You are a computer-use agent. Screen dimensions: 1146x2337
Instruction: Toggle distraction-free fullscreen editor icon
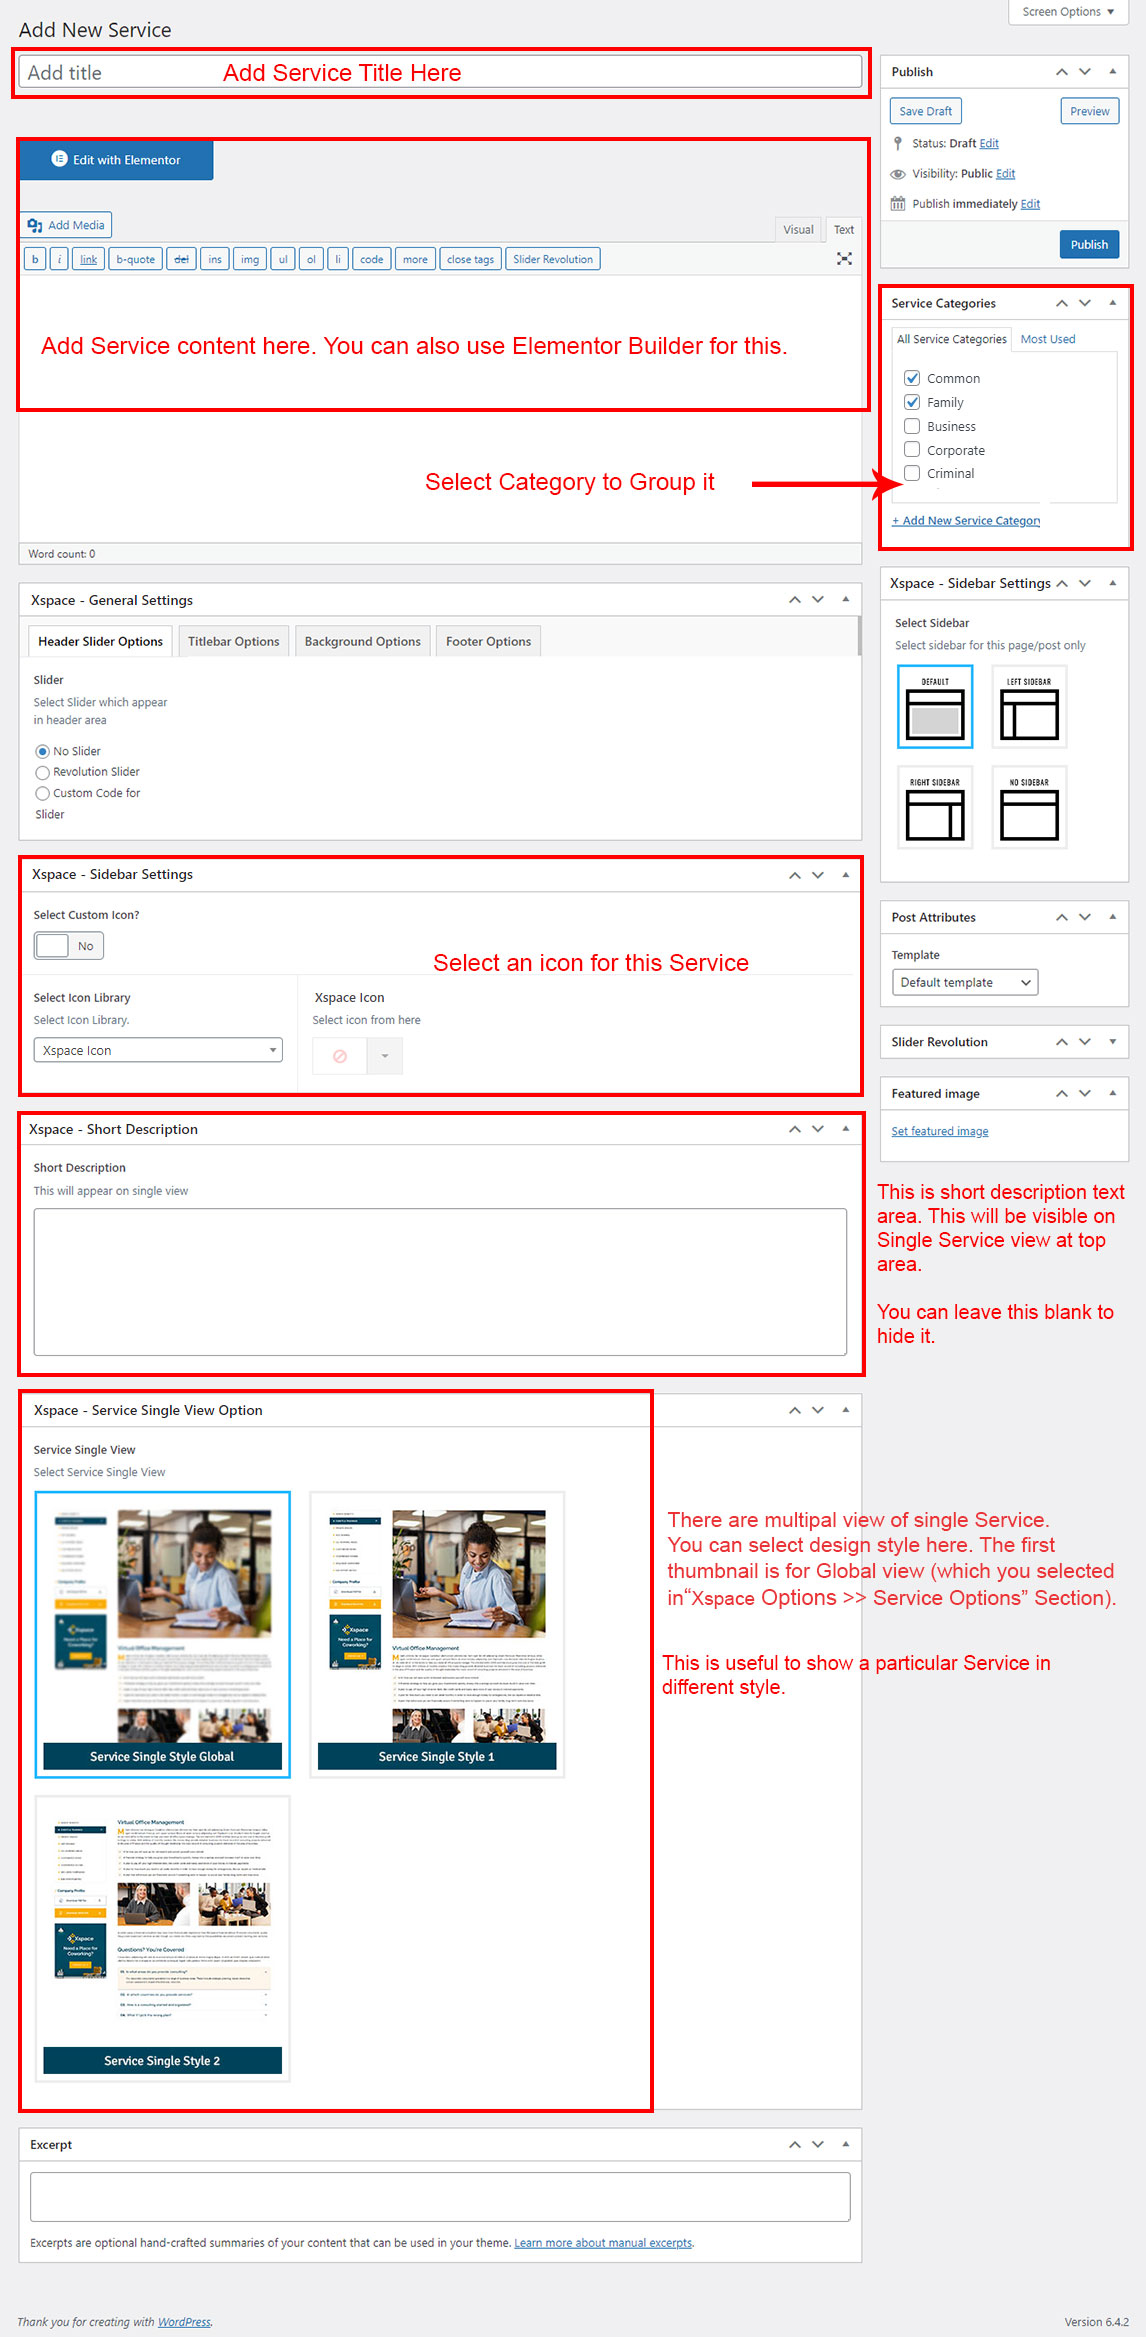(x=844, y=259)
